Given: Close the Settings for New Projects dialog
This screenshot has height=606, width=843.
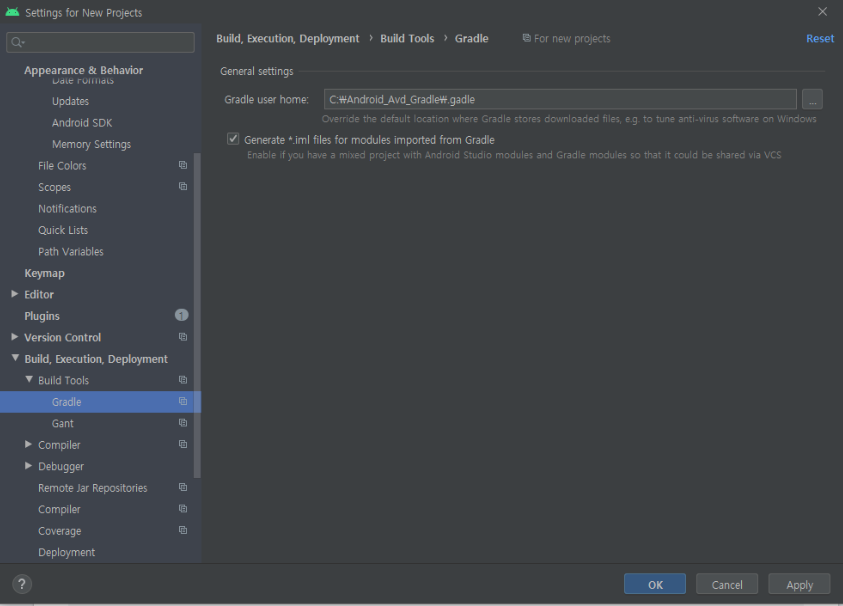Looking at the screenshot, I should (823, 12).
